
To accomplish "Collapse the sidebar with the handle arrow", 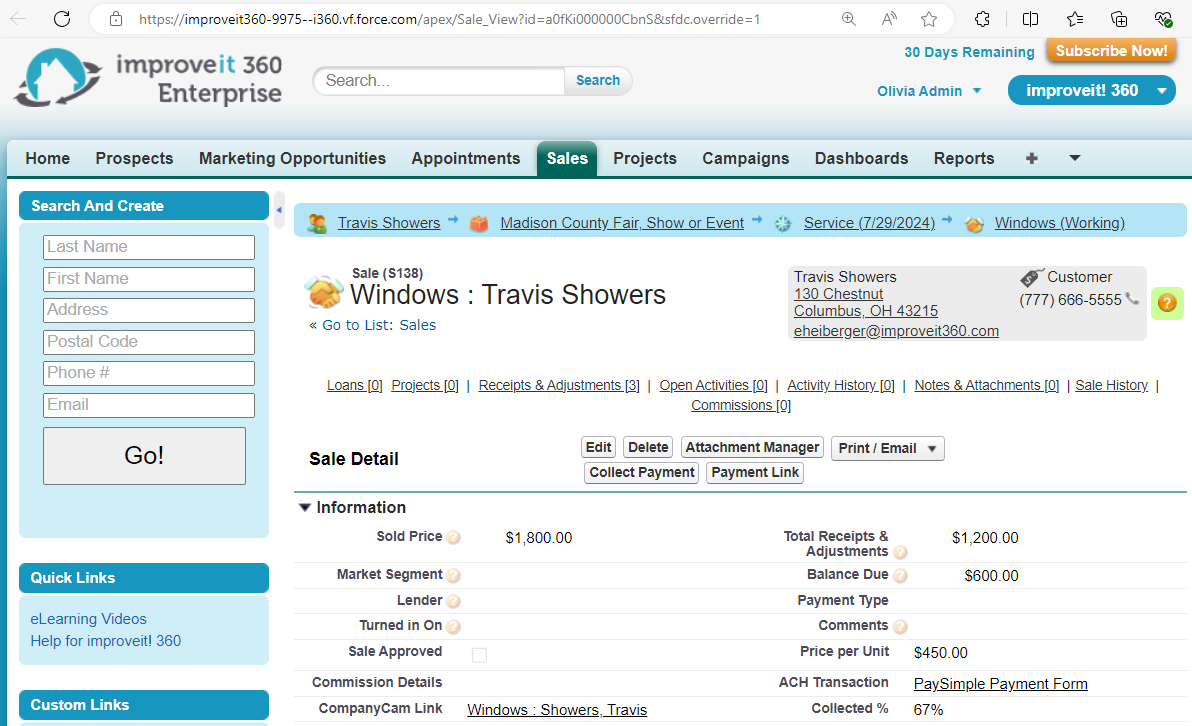I will click(279, 211).
